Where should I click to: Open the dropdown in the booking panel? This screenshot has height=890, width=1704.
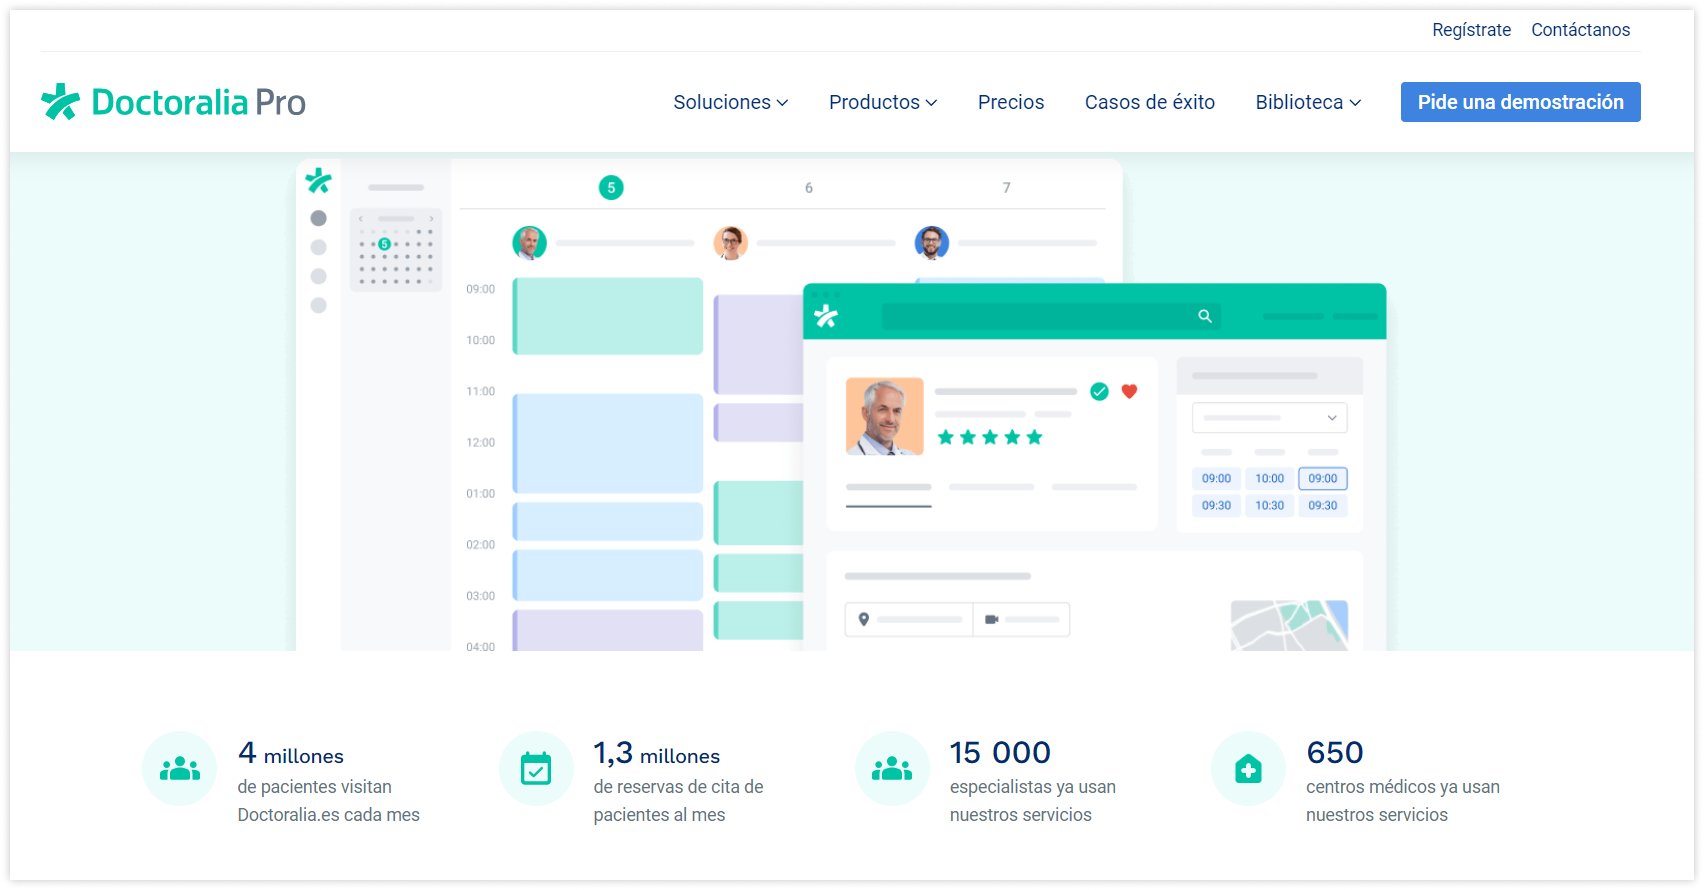pyautogui.click(x=1269, y=417)
